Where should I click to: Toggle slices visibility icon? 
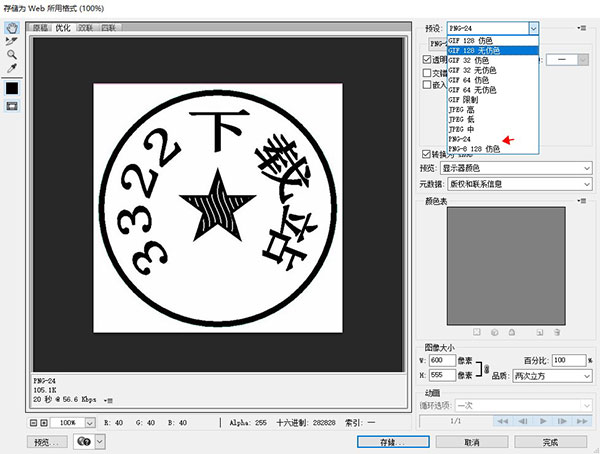click(12, 106)
